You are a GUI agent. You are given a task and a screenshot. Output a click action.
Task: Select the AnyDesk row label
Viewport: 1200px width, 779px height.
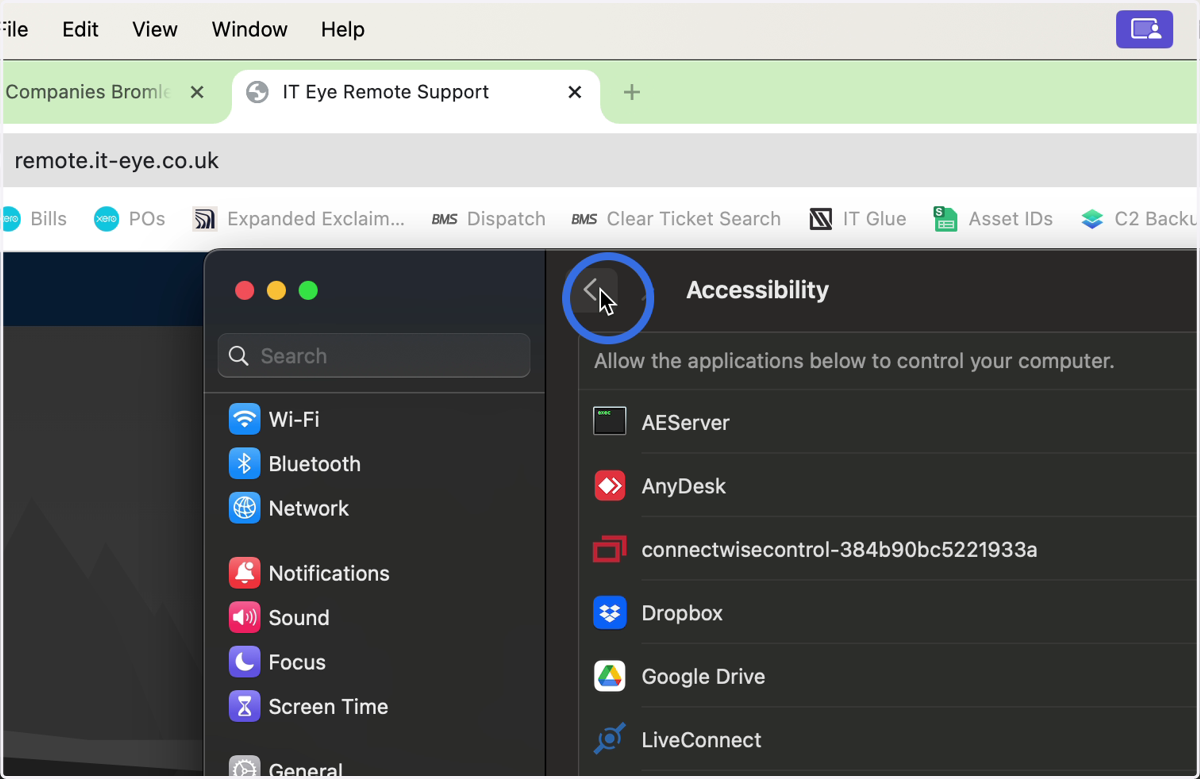click(683, 486)
